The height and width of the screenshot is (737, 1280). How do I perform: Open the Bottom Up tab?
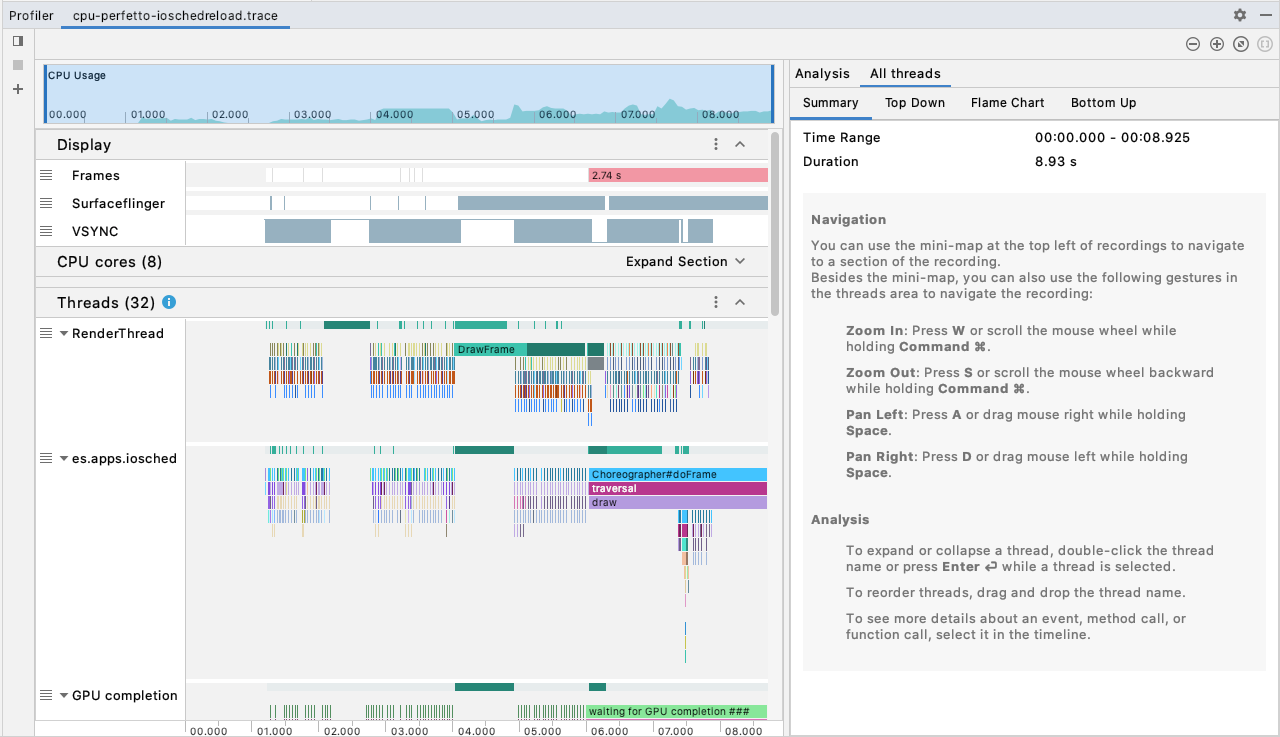(x=1103, y=102)
